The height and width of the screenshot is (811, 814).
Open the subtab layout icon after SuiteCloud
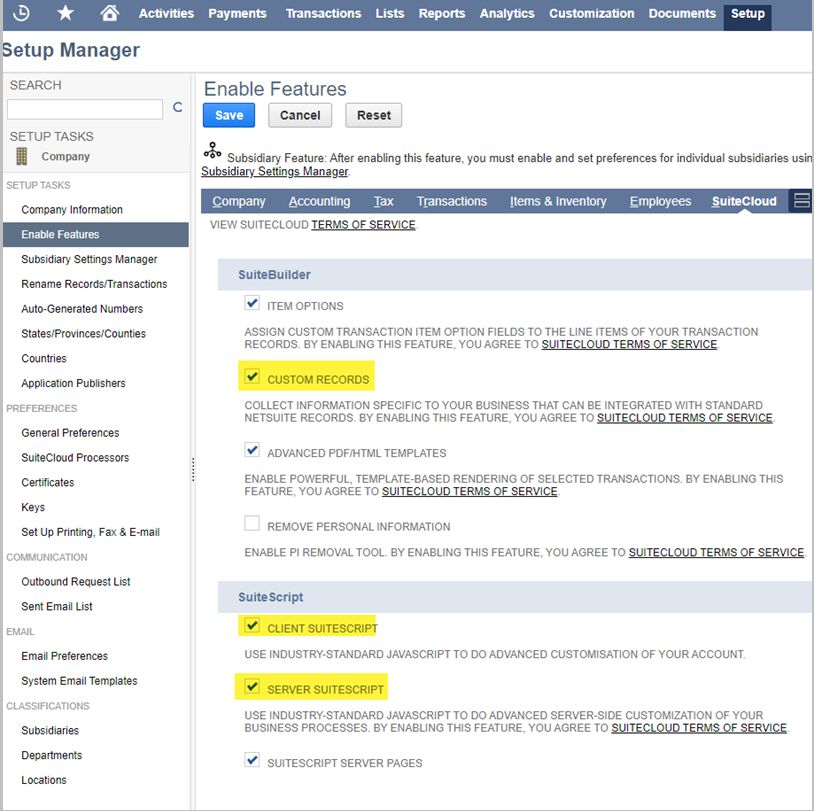tap(802, 200)
